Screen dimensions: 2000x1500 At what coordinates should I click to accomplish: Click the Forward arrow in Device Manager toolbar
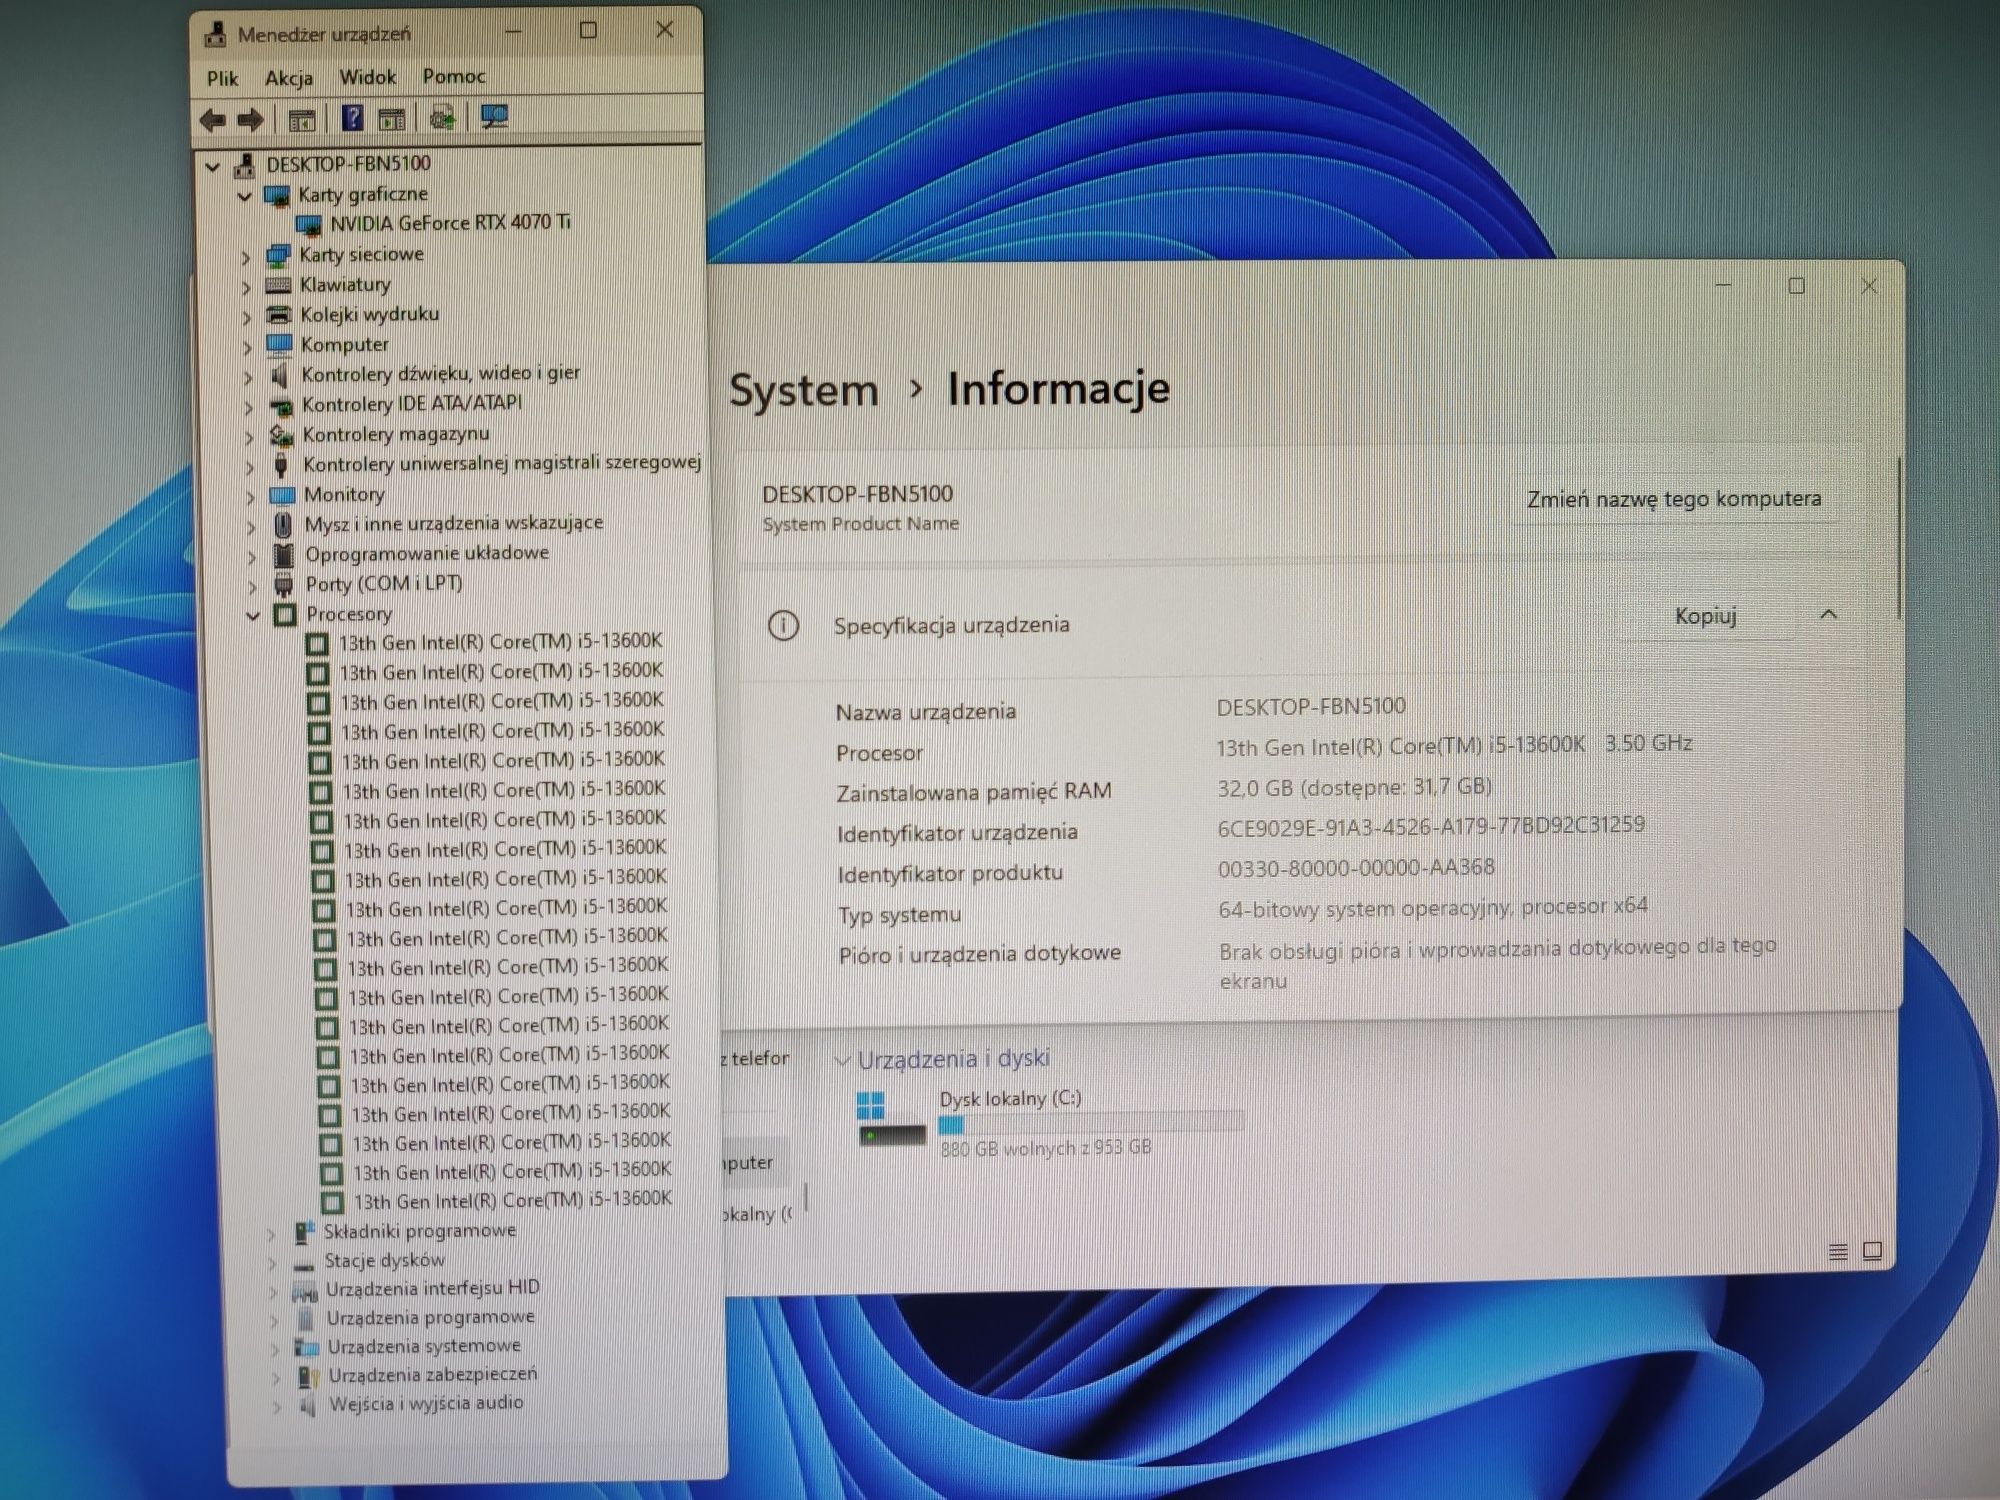pos(250,120)
